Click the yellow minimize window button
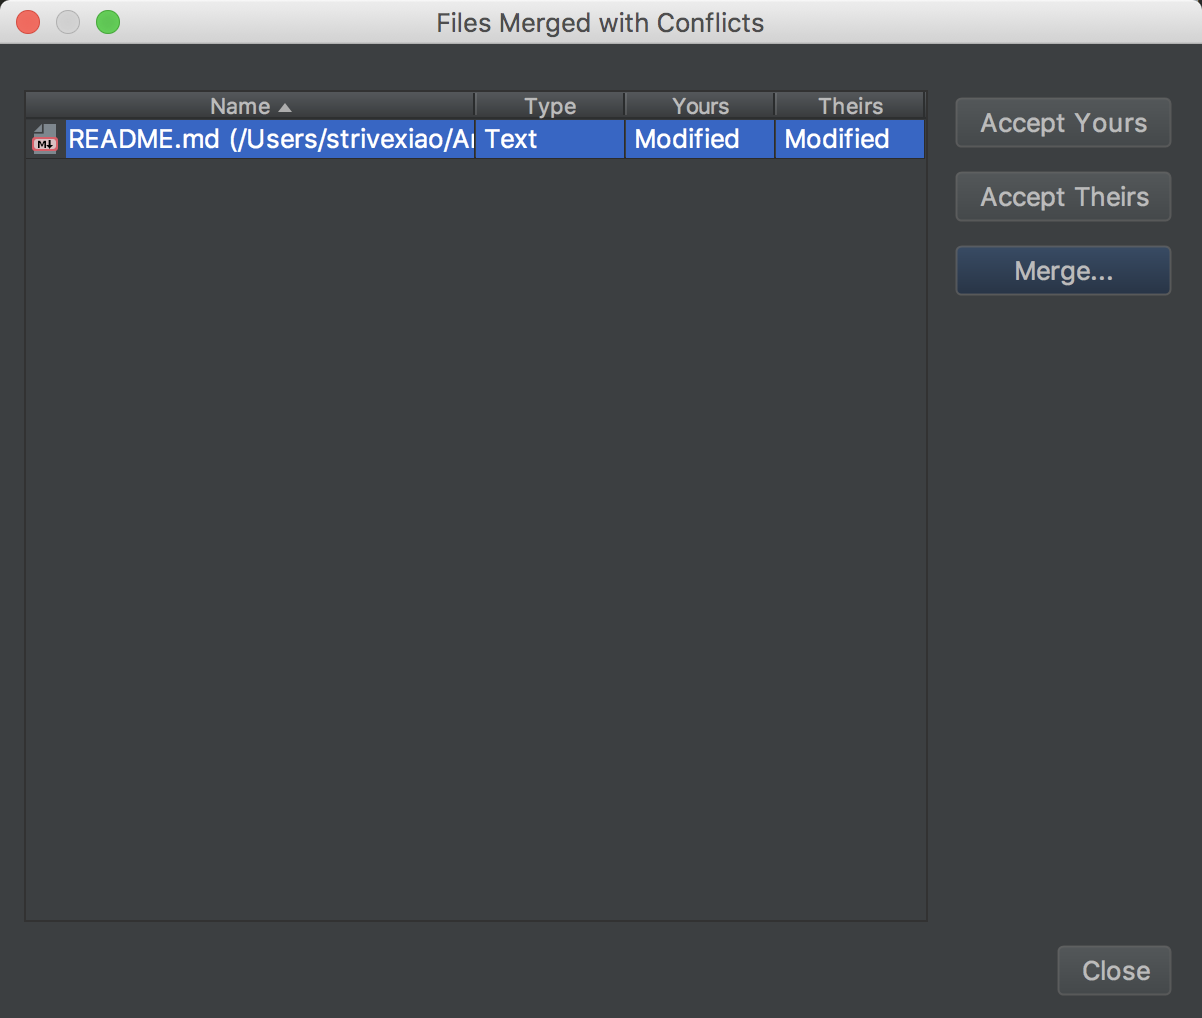The image size is (1202, 1018). click(x=68, y=22)
